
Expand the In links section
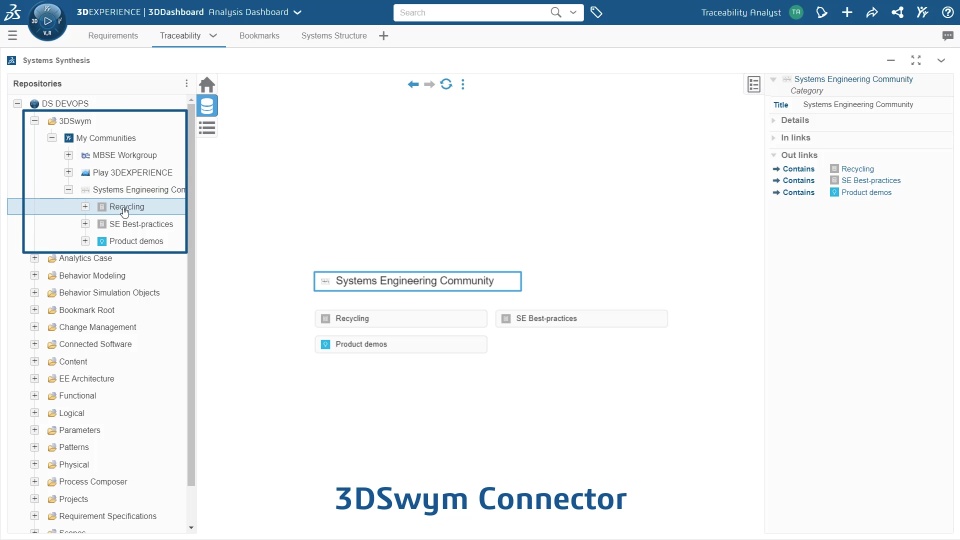(774, 138)
